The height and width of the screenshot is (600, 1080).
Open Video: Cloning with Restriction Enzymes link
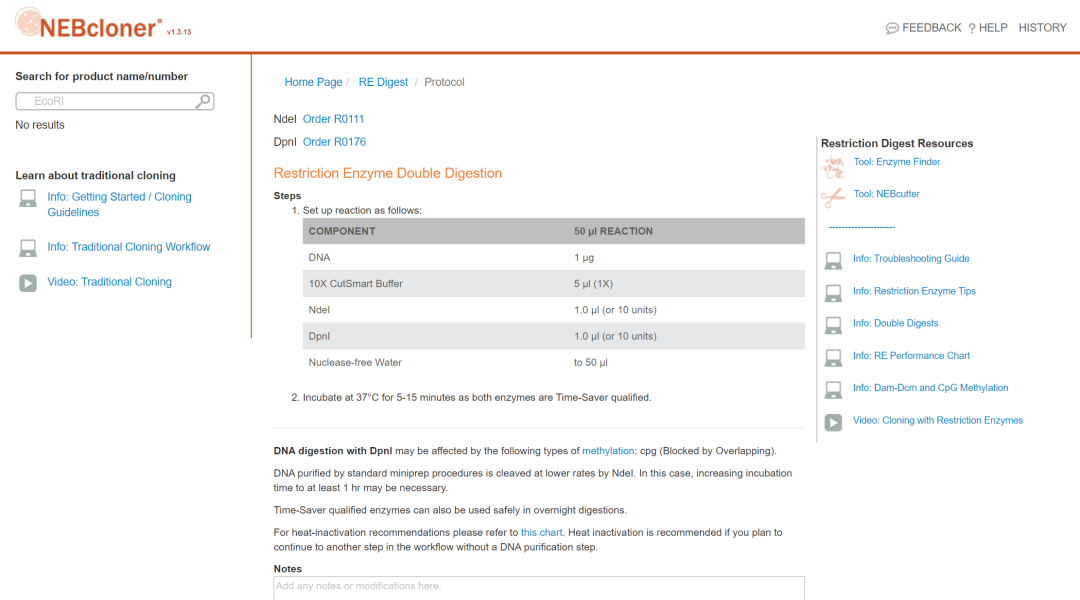(x=937, y=420)
